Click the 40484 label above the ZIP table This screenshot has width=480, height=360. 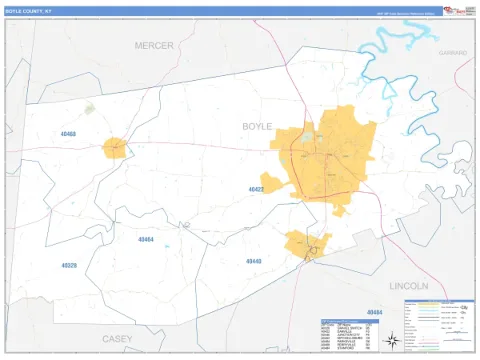click(x=375, y=312)
